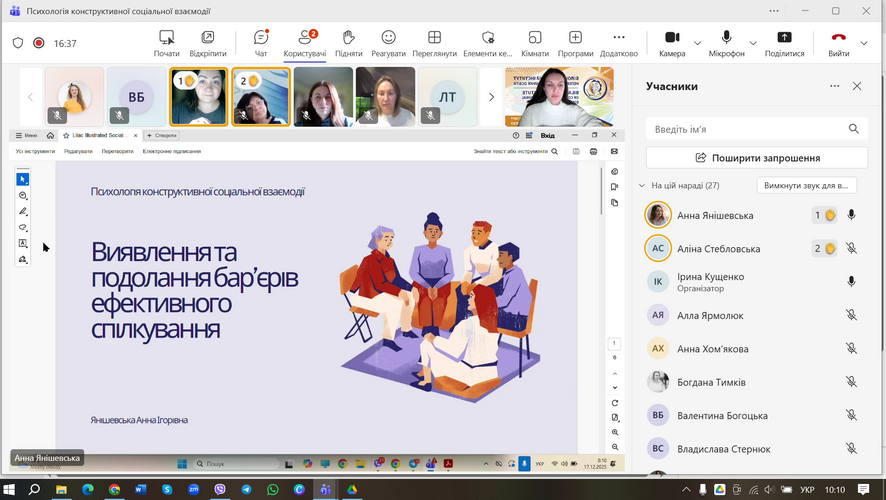Open the Переглянути view menu
Image resolution: width=886 pixels, height=500 pixels.
pyautogui.click(x=434, y=42)
